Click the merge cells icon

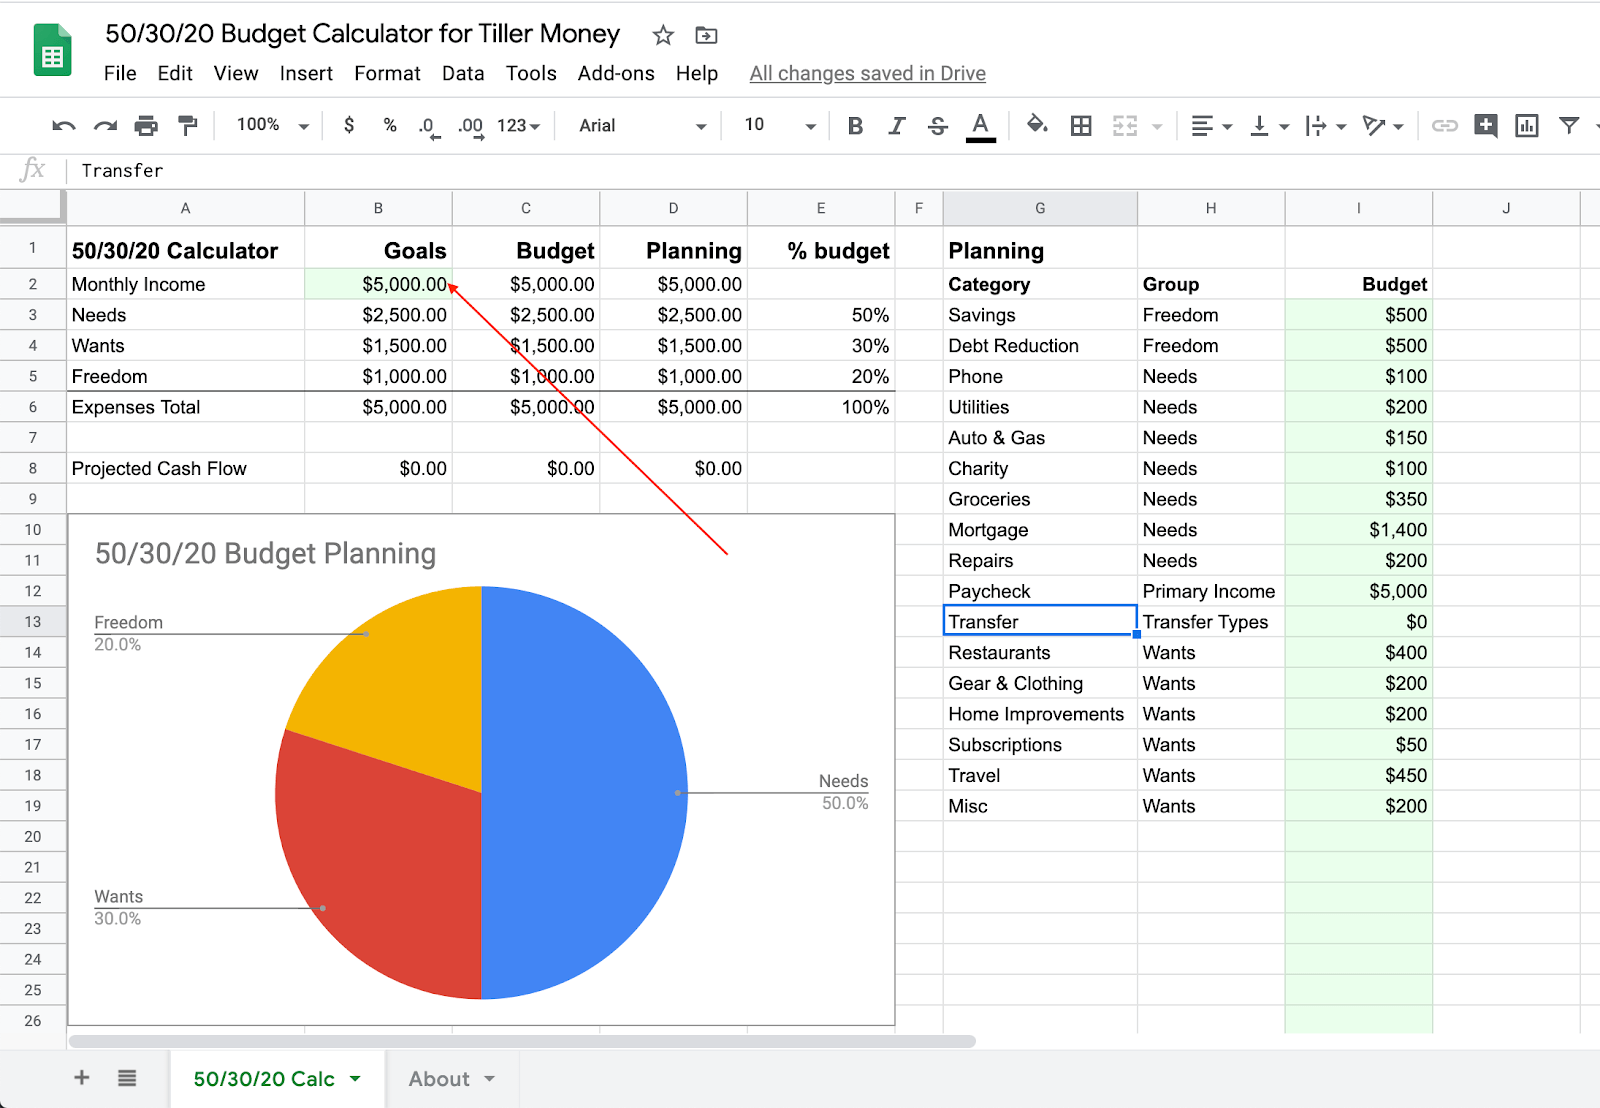click(x=1125, y=126)
